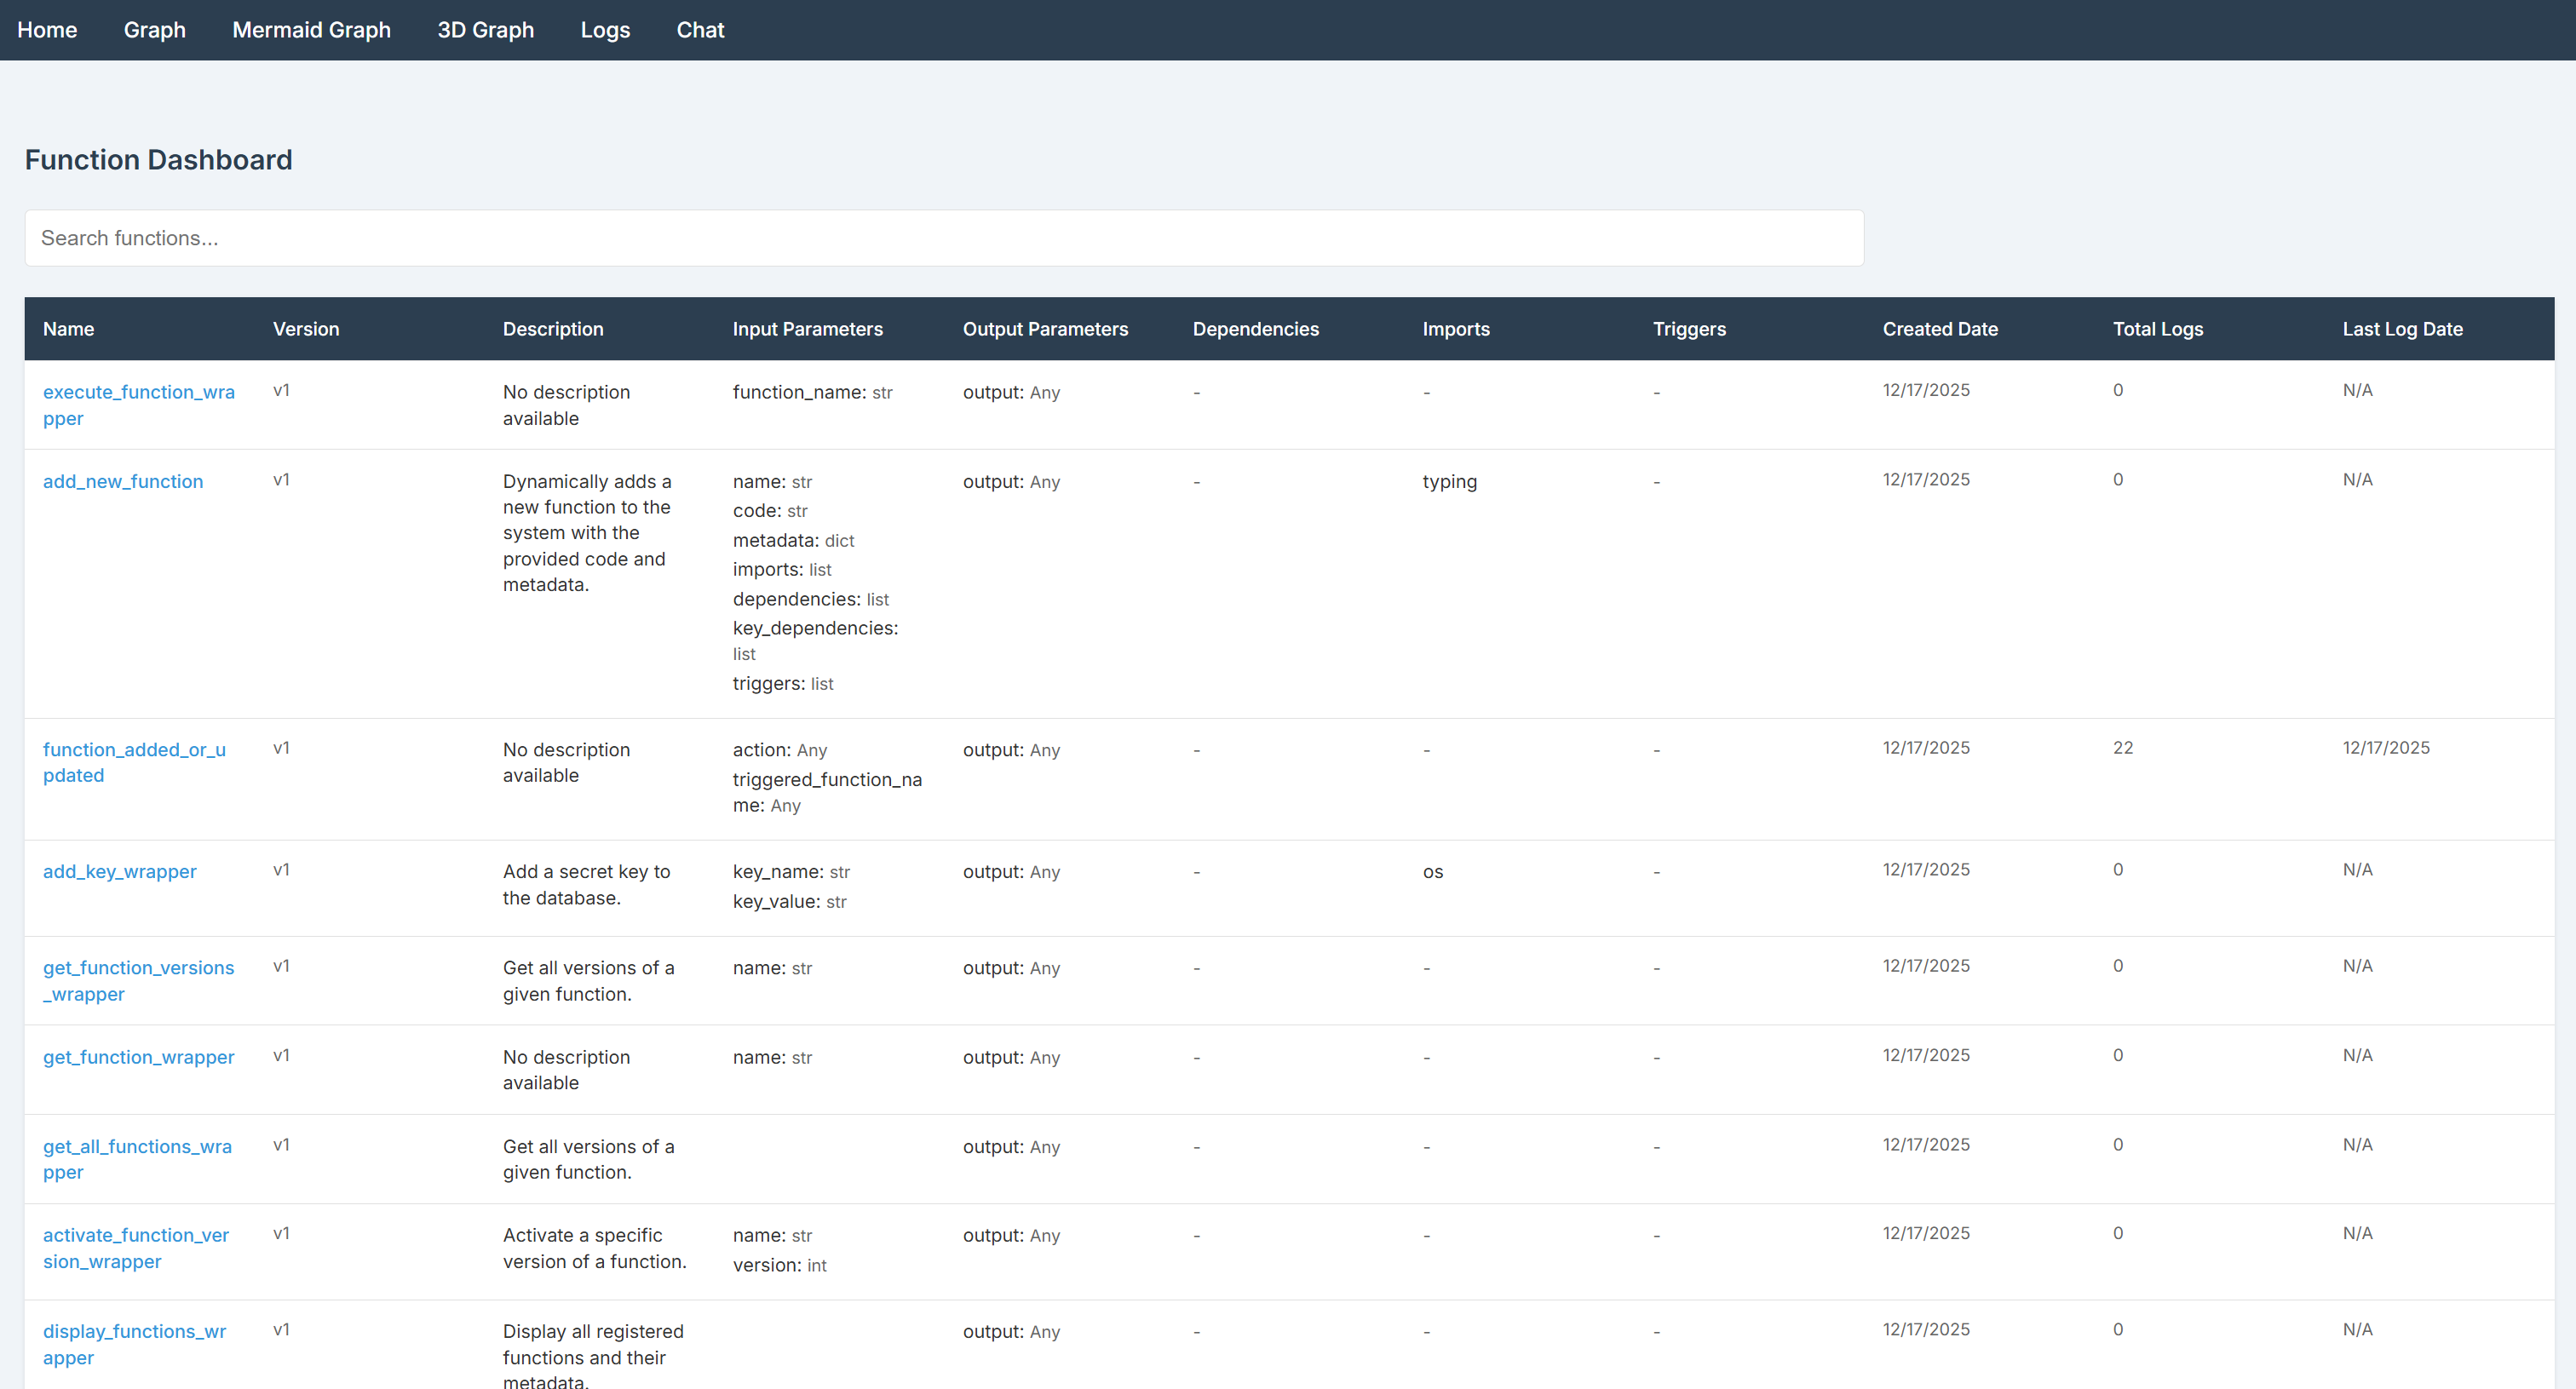Image resolution: width=2576 pixels, height=1389 pixels.
Task: Open display_functions_wrapper details
Action: tap(134, 1344)
